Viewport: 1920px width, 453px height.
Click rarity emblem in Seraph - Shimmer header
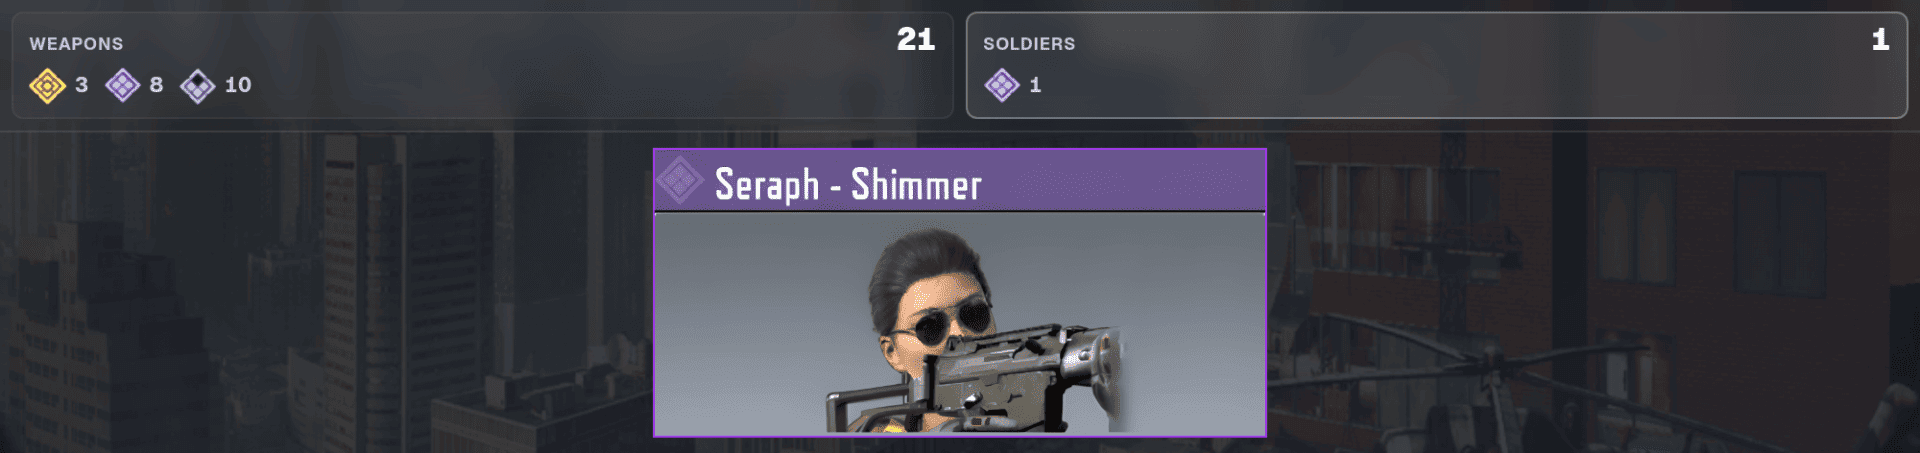click(x=679, y=180)
